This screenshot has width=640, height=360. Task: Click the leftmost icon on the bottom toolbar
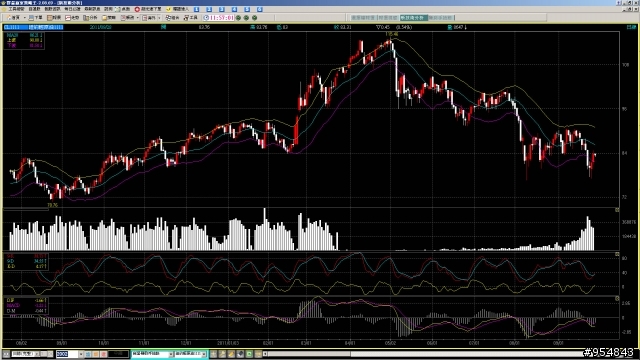6,354
